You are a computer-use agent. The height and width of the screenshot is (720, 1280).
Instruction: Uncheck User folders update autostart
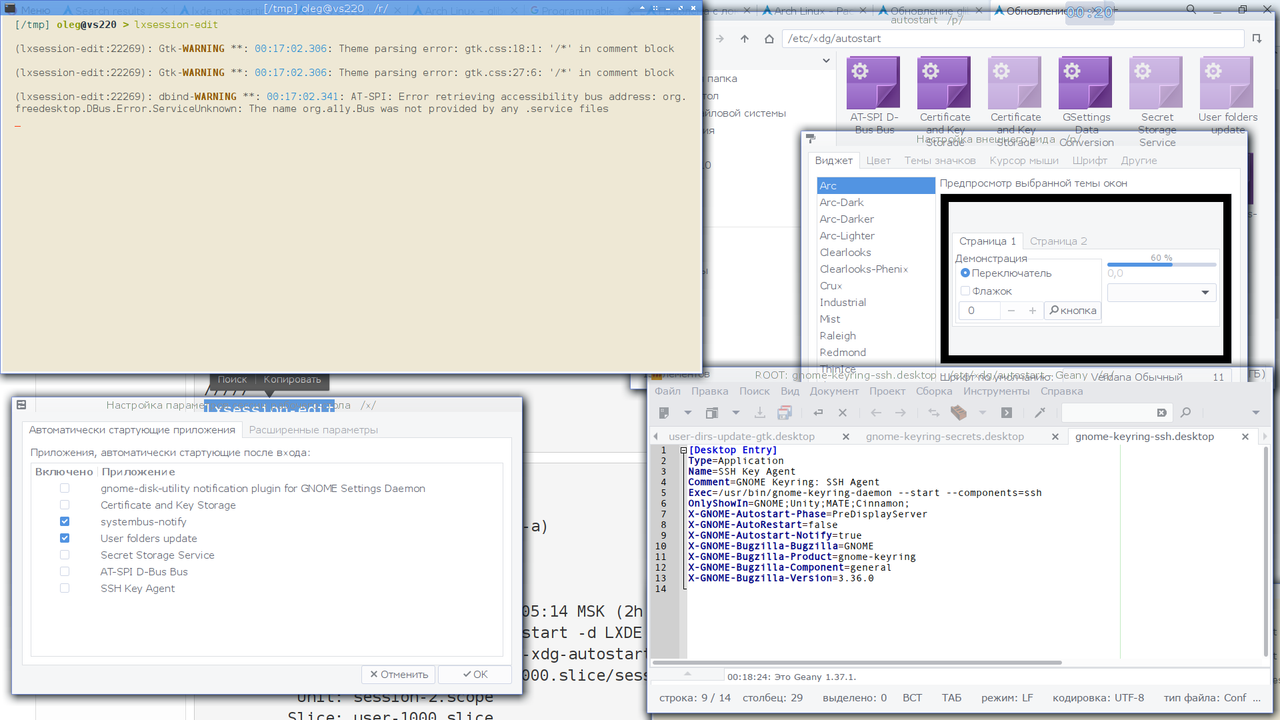pyautogui.click(x=65, y=538)
